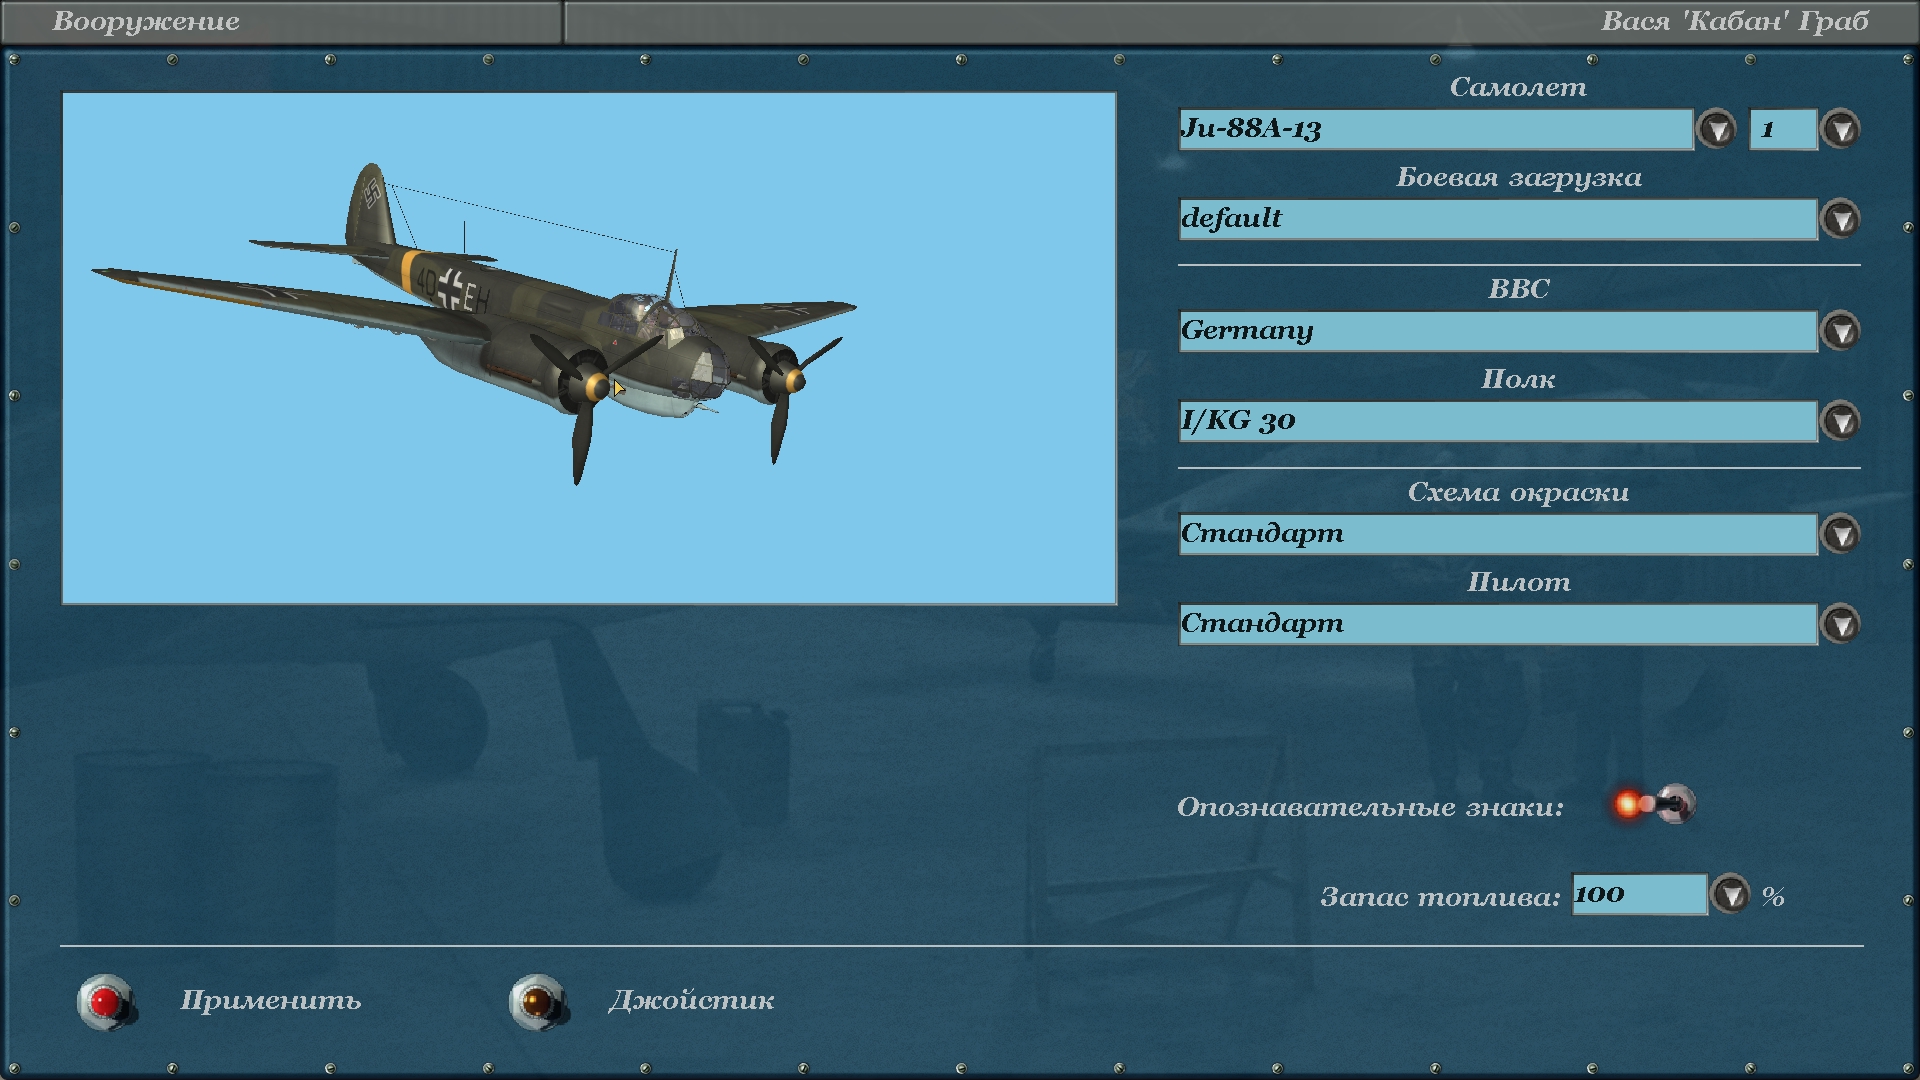Open the aircraft number dropdown arrow
1920x1080 pixels.
click(1841, 130)
